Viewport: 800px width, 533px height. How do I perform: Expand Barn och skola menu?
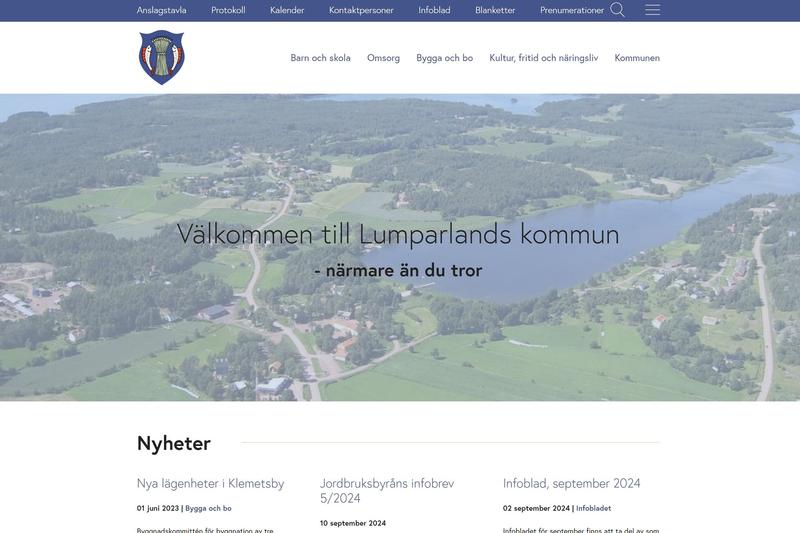(x=320, y=58)
